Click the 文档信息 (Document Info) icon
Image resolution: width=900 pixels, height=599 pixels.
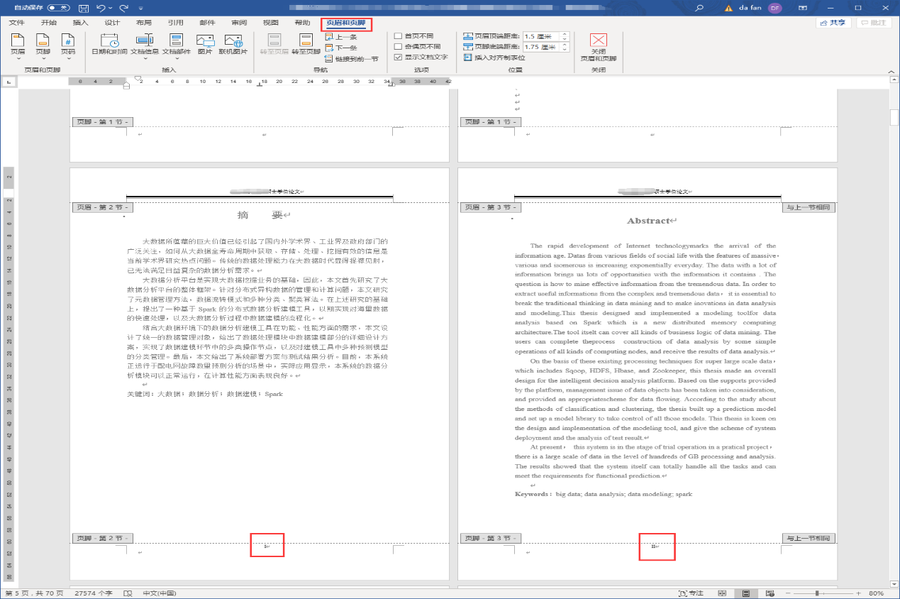pyautogui.click(x=144, y=45)
